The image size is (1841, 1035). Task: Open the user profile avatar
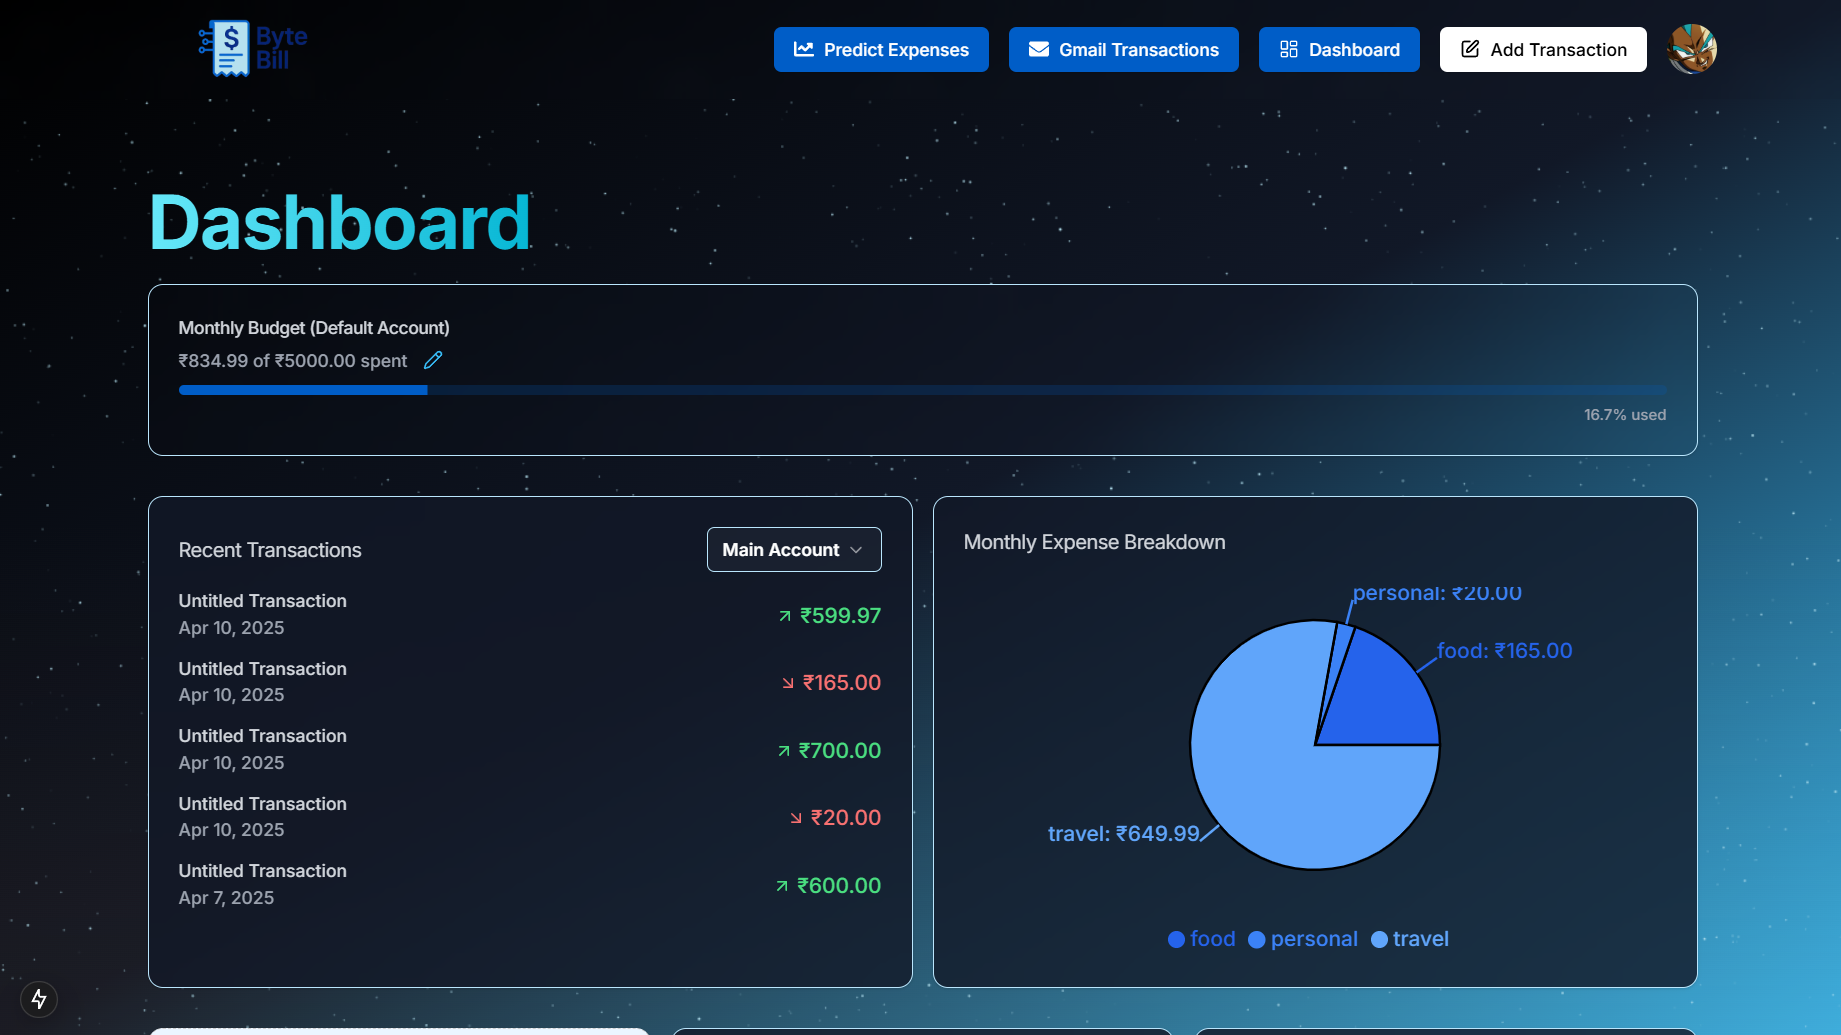pos(1692,49)
